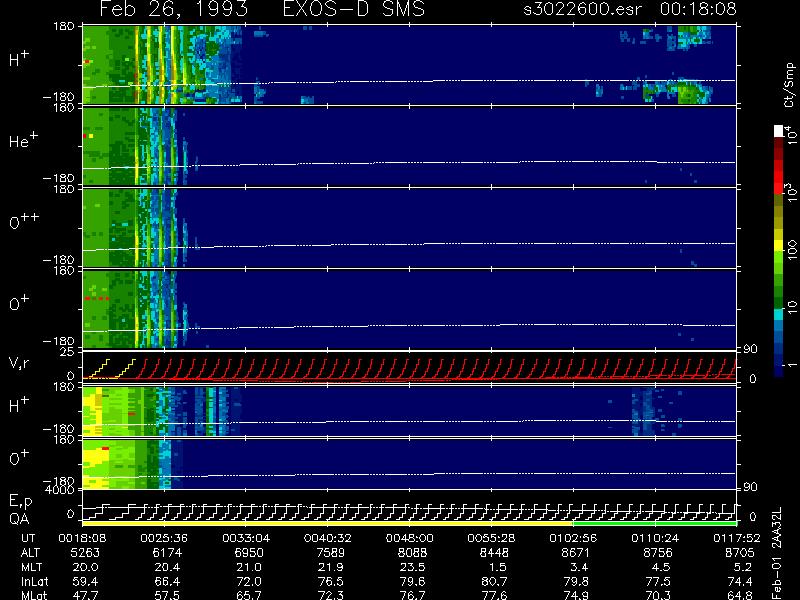This screenshot has height=600, width=800.
Task: Click ALT value "8671"
Action: coord(576,553)
